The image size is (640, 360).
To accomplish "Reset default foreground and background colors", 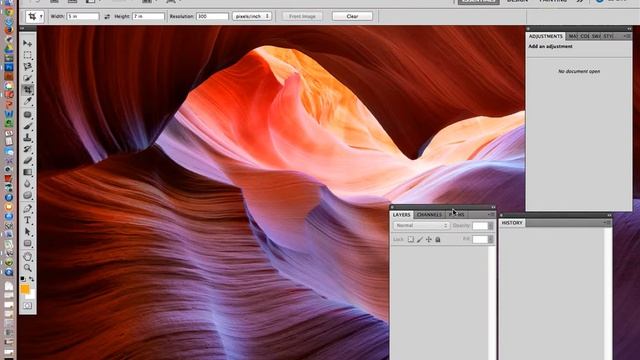I will [x=23, y=279].
